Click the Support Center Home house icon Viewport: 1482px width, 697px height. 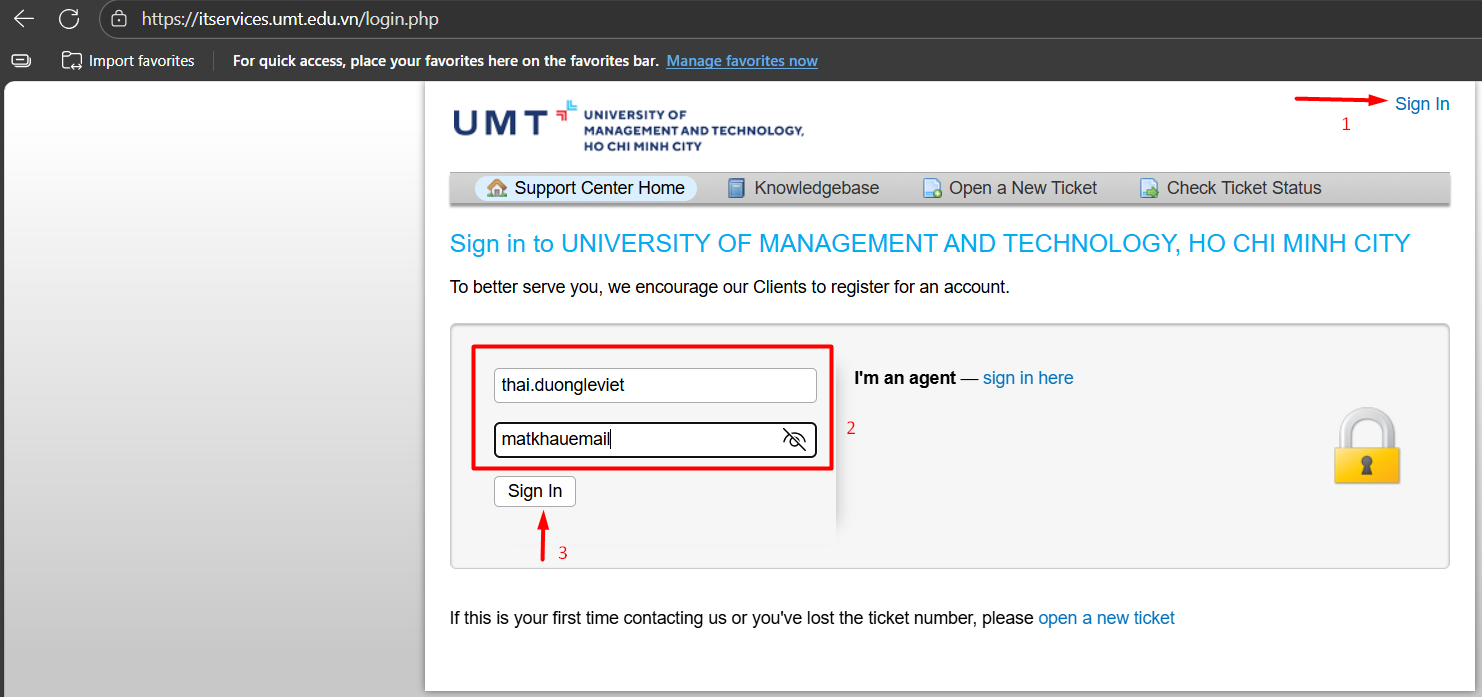pyautogui.click(x=497, y=188)
